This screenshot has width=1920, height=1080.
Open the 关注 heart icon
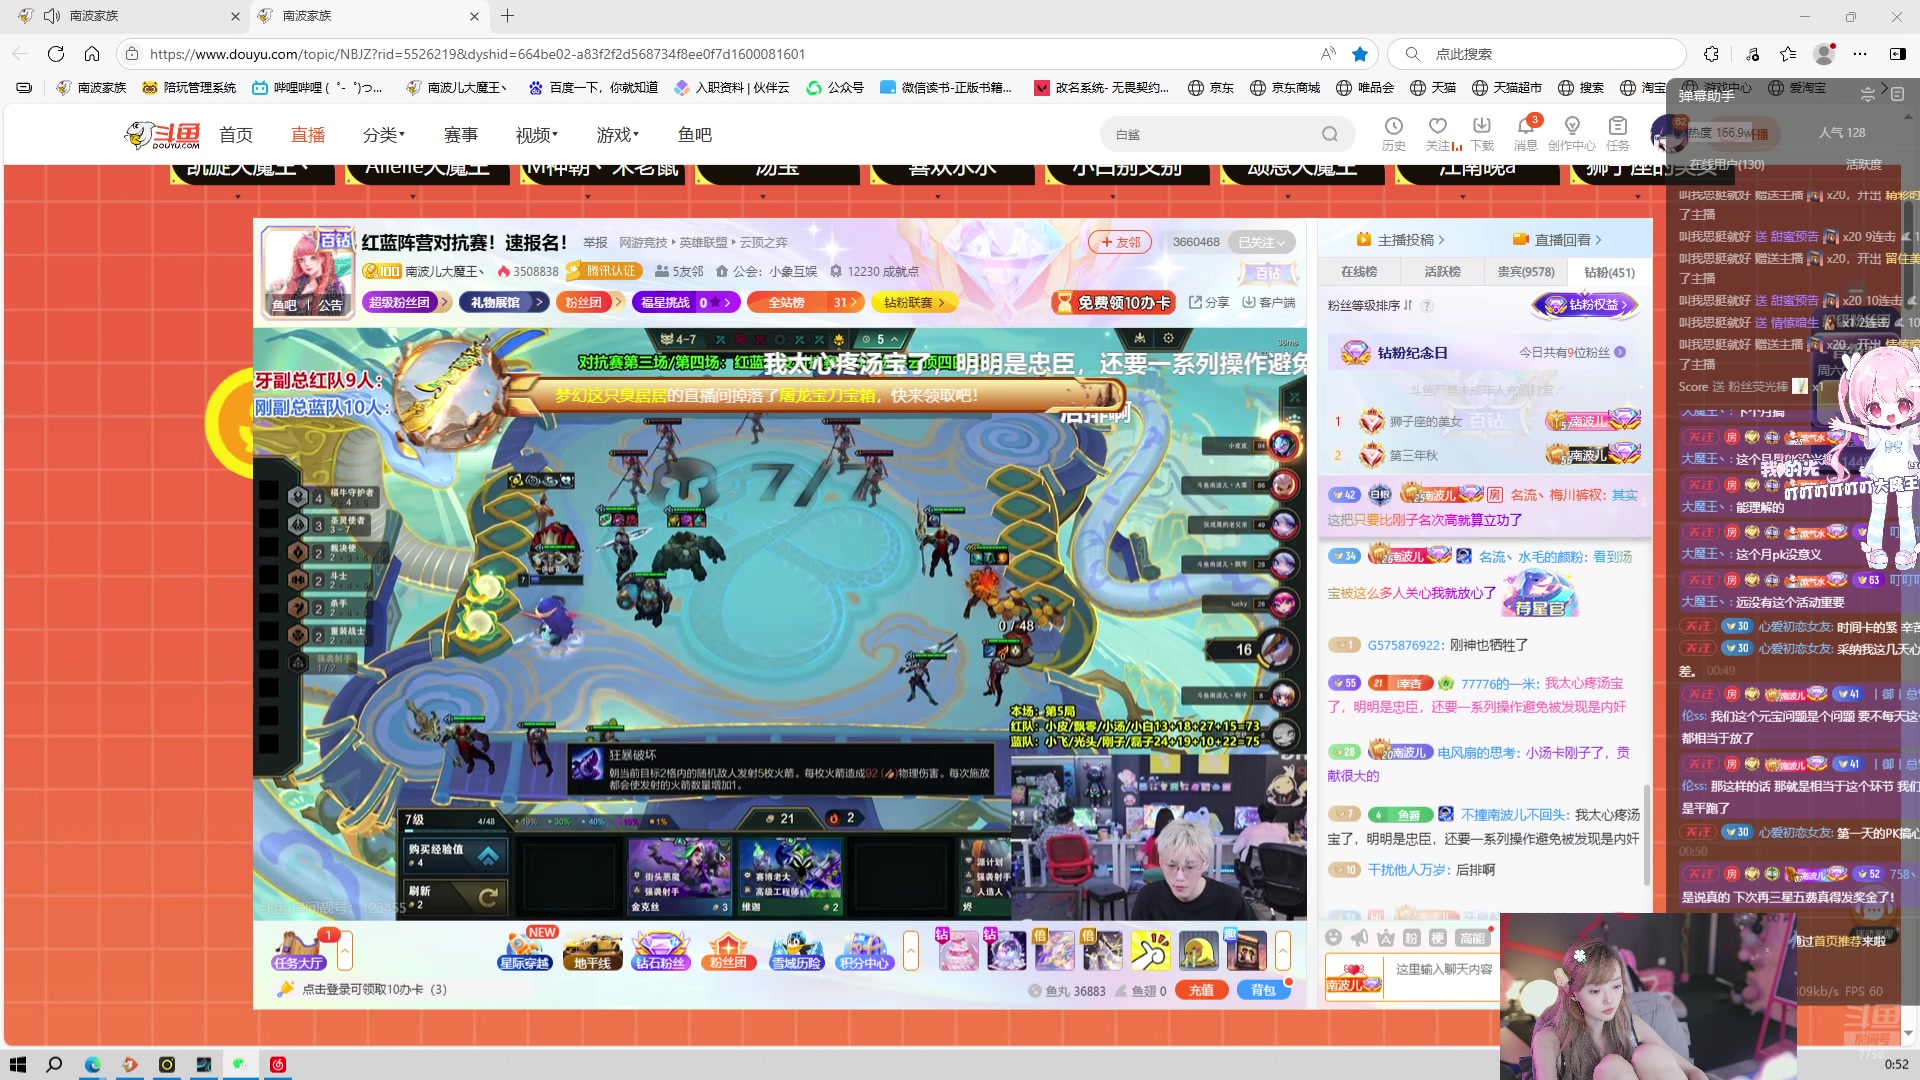1438,133
